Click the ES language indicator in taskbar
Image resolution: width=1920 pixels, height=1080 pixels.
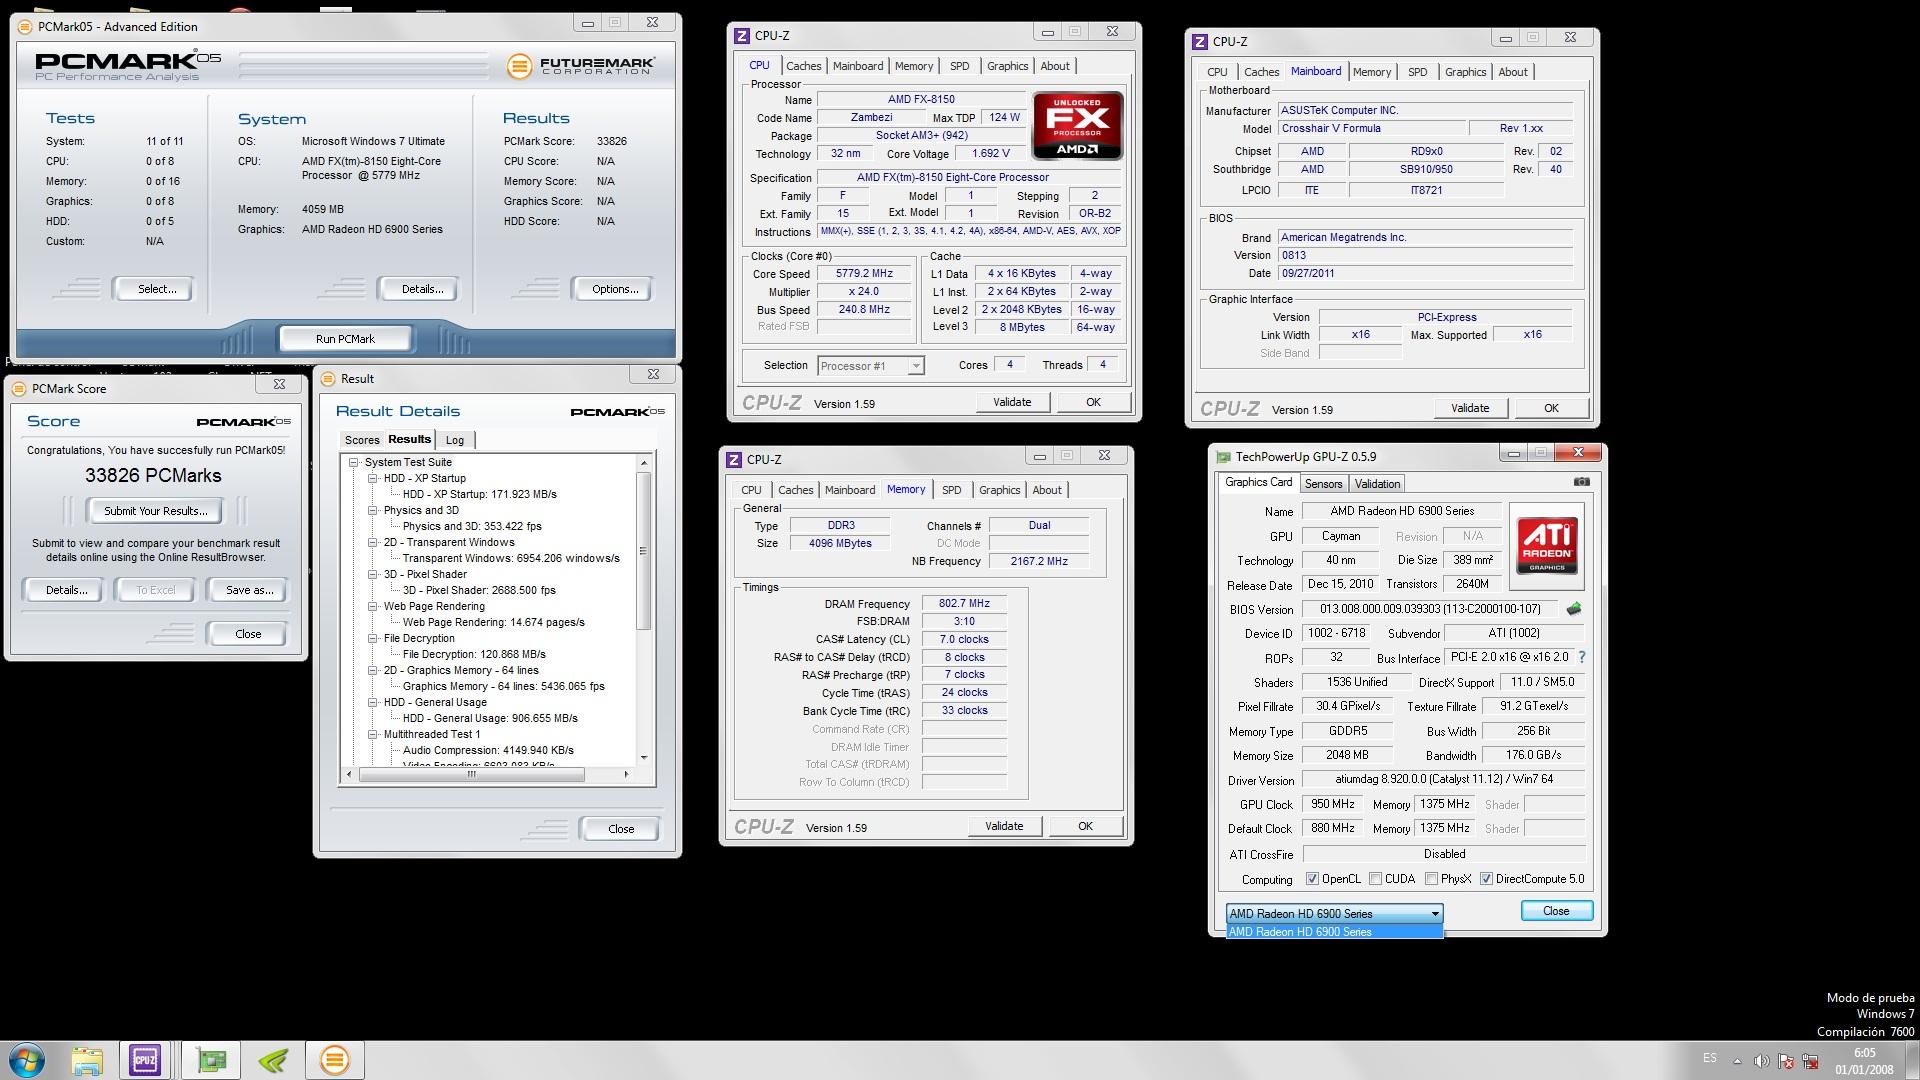(1709, 1058)
